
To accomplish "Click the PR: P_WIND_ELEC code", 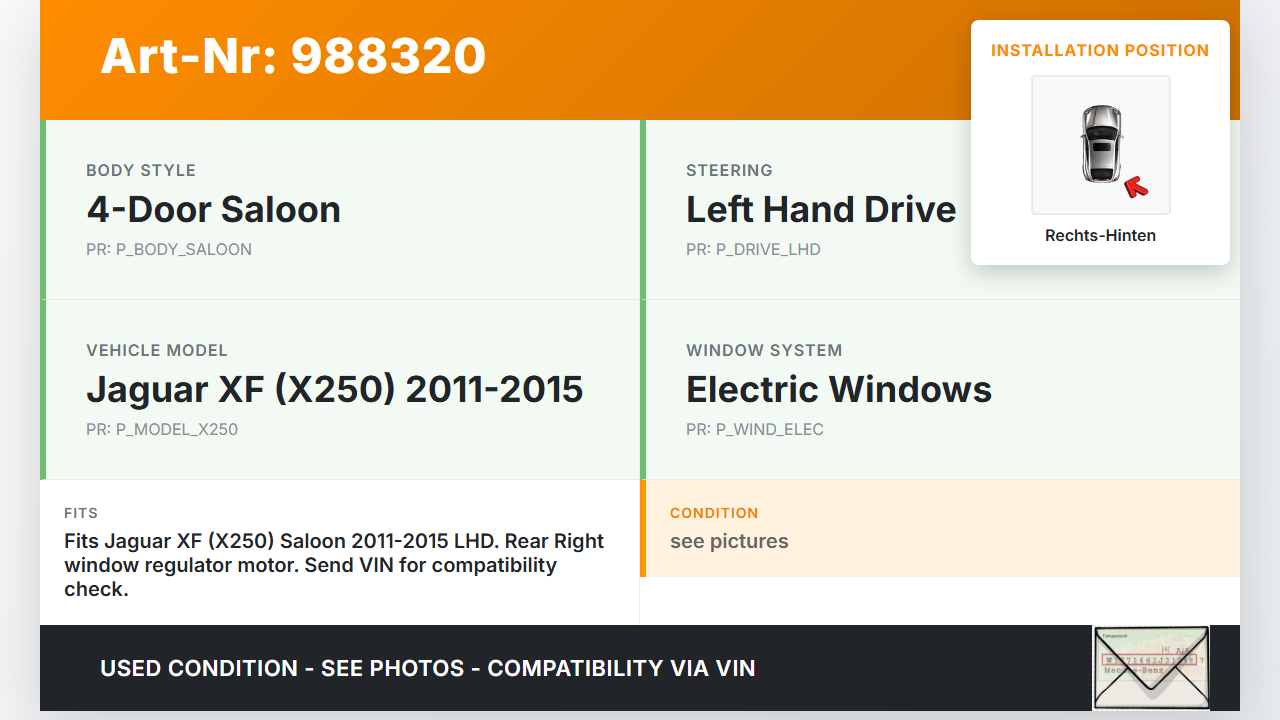I will [754, 429].
